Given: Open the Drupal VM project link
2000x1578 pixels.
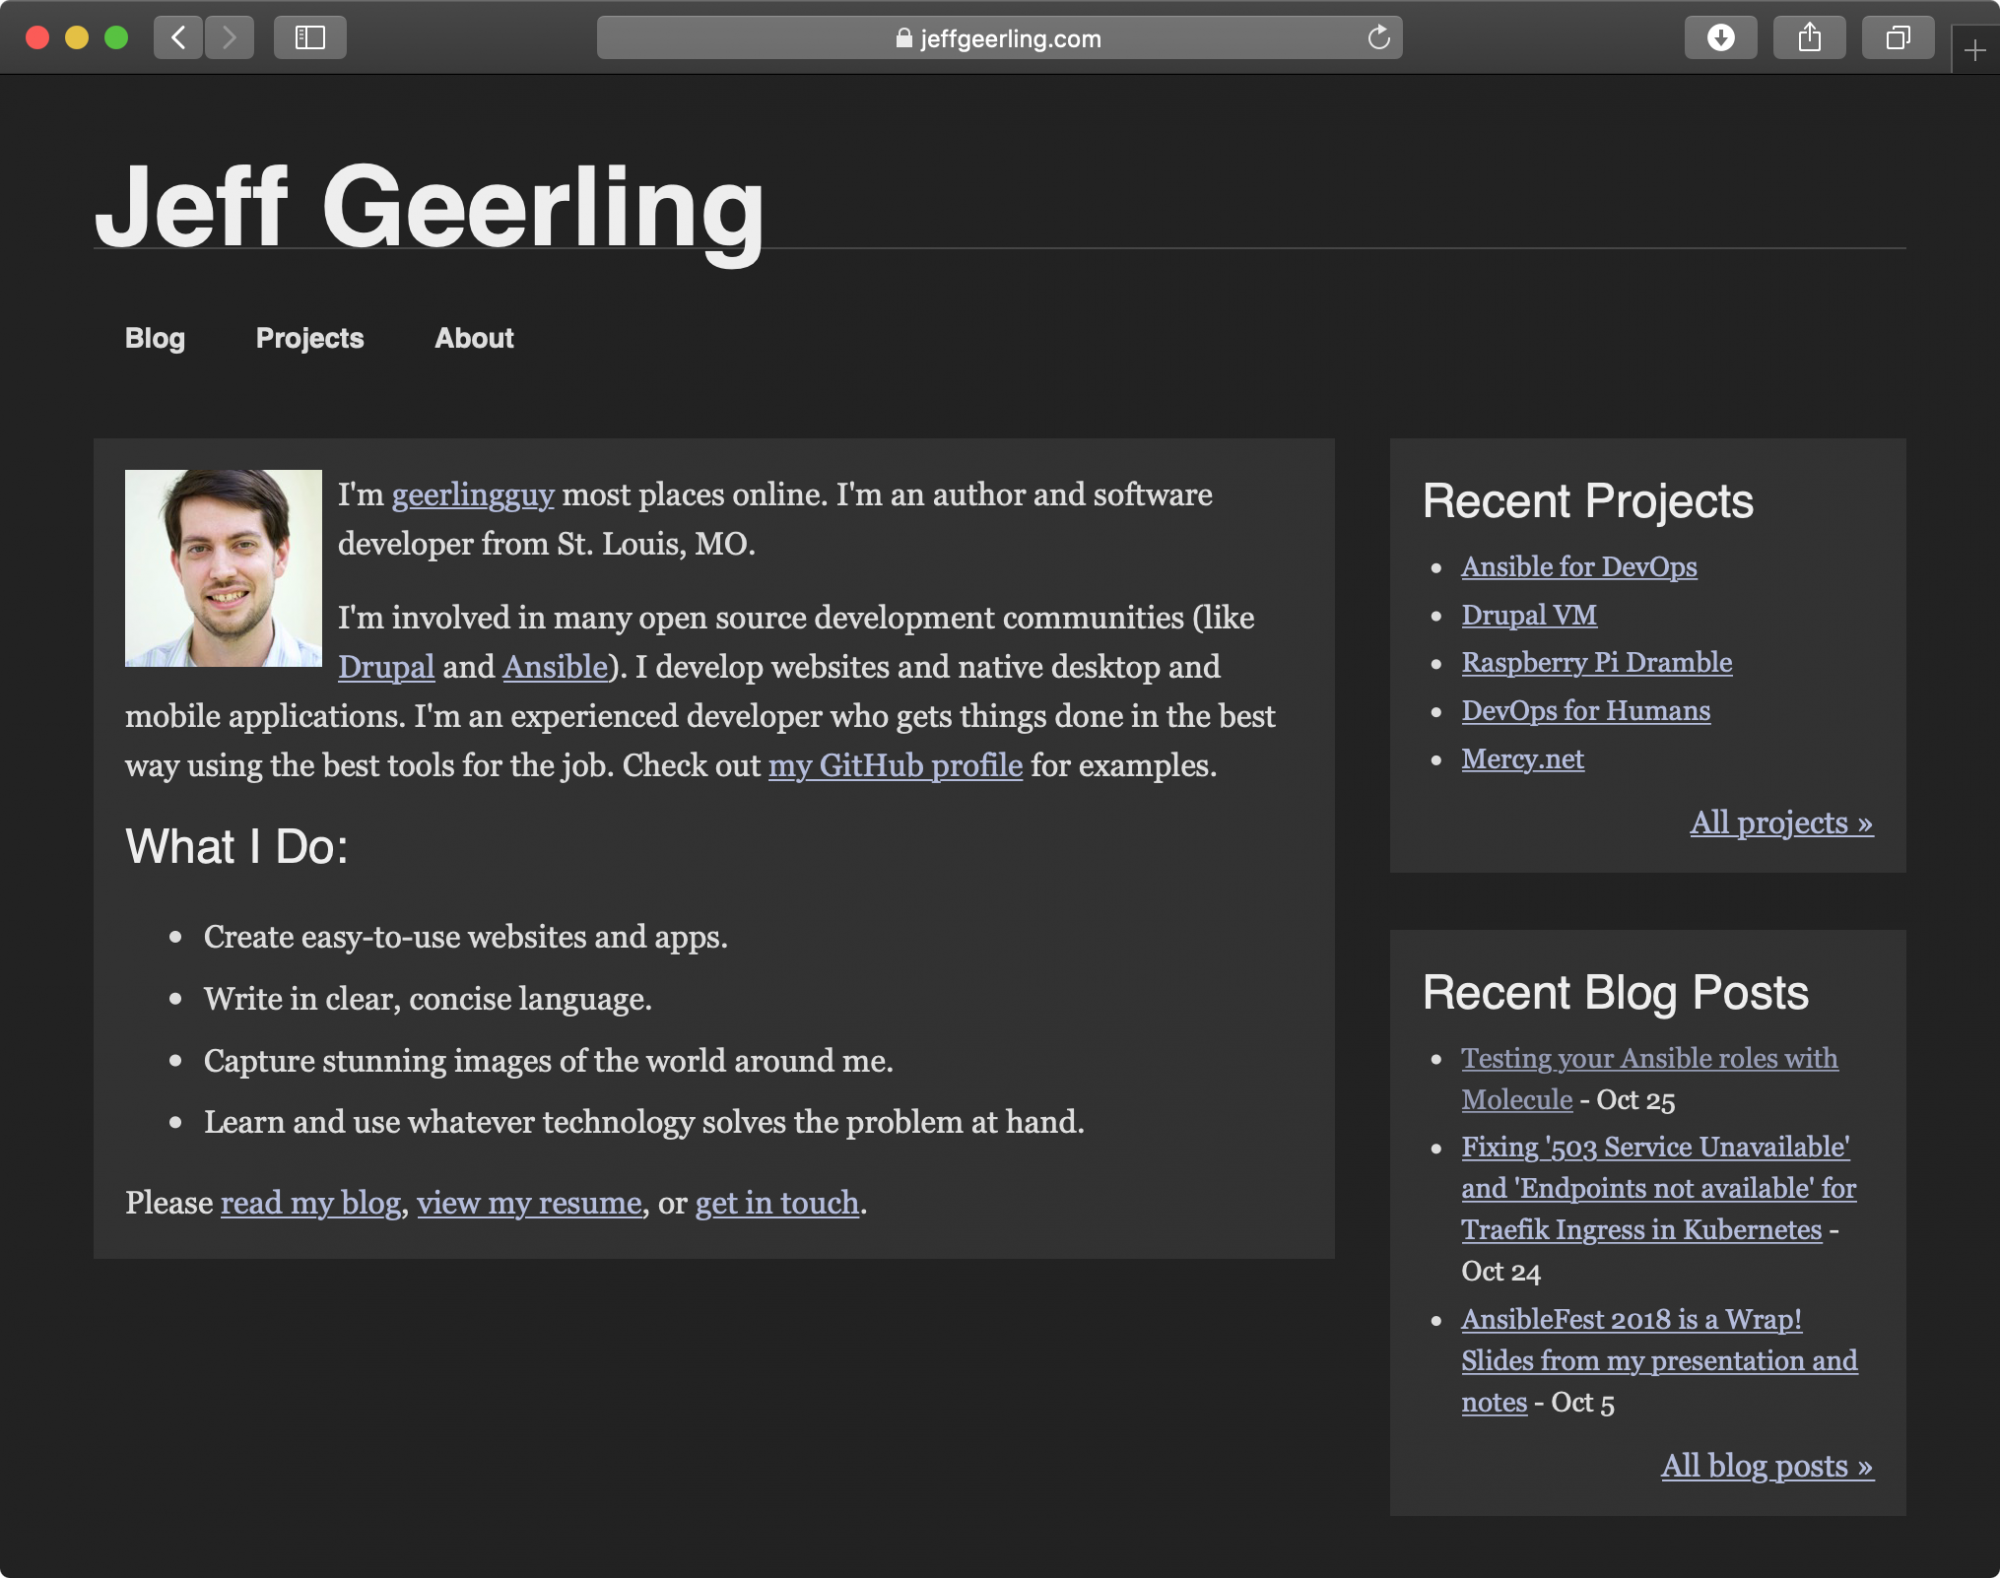Looking at the screenshot, I should (1529, 615).
